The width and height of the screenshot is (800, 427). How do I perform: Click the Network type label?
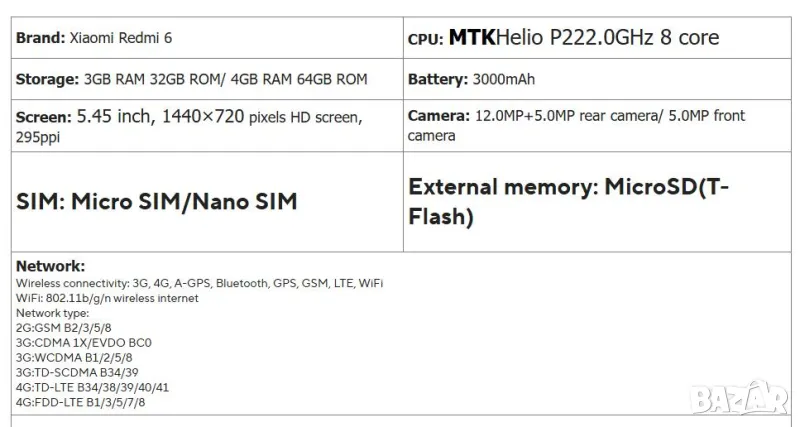[x=52, y=313]
